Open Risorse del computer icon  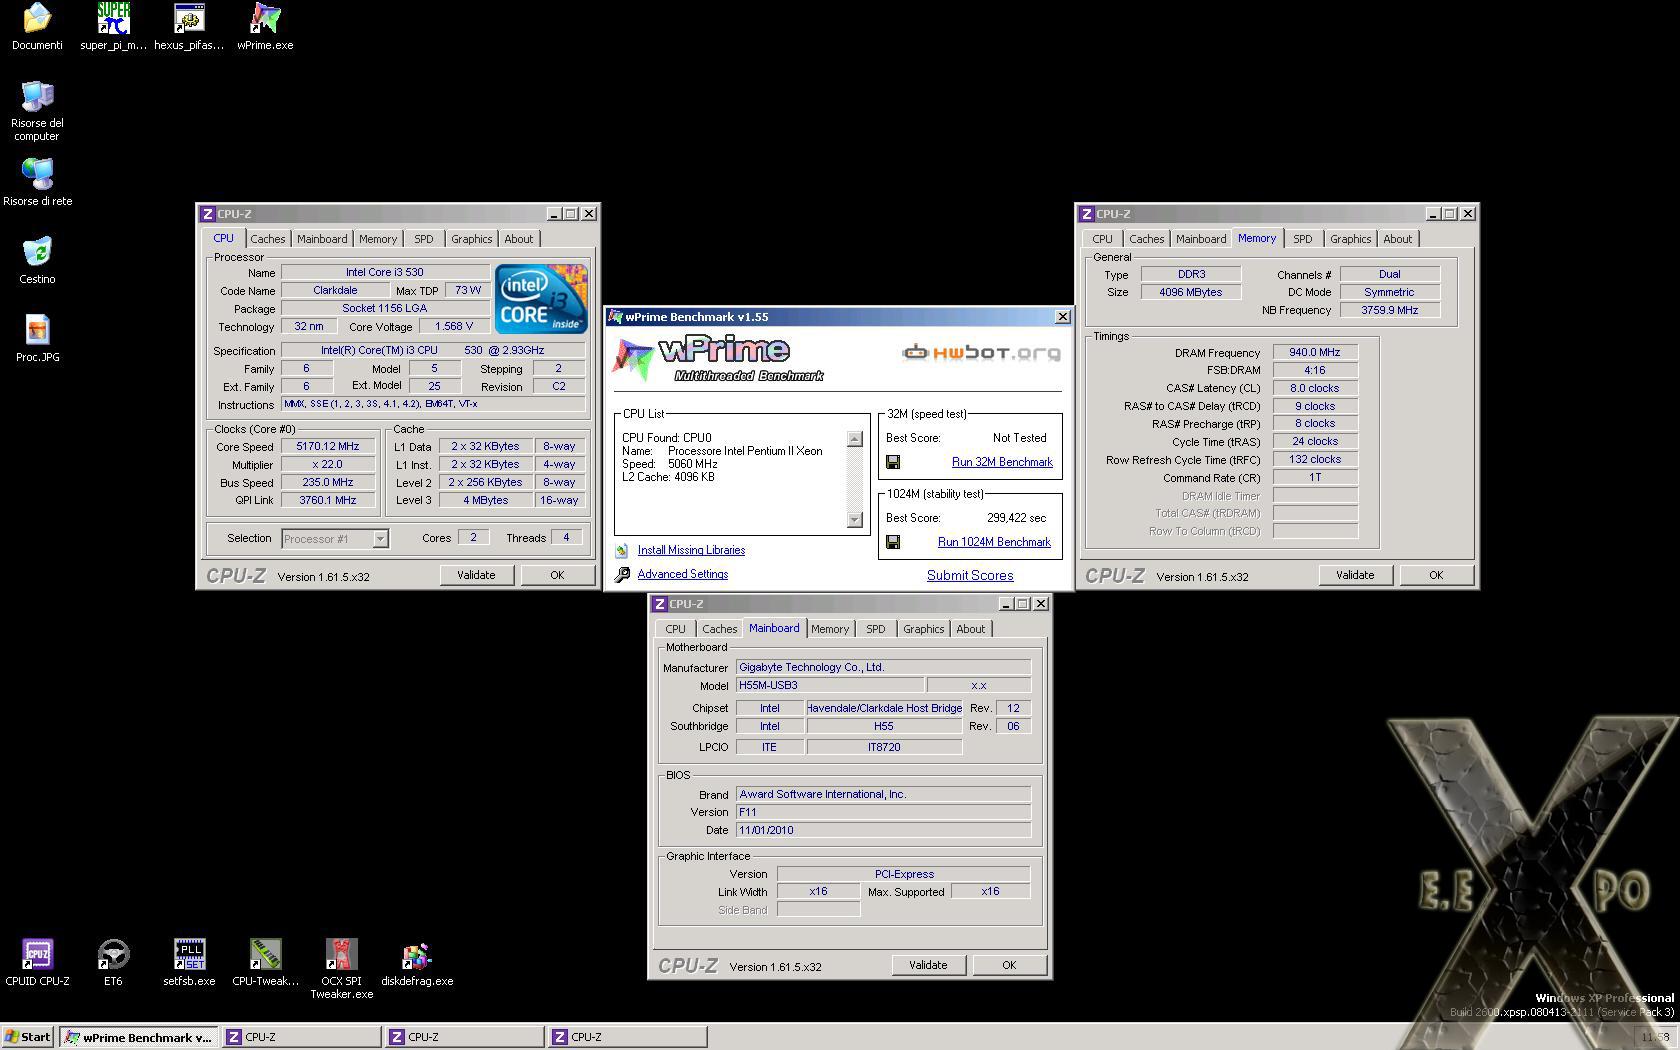pos(37,97)
